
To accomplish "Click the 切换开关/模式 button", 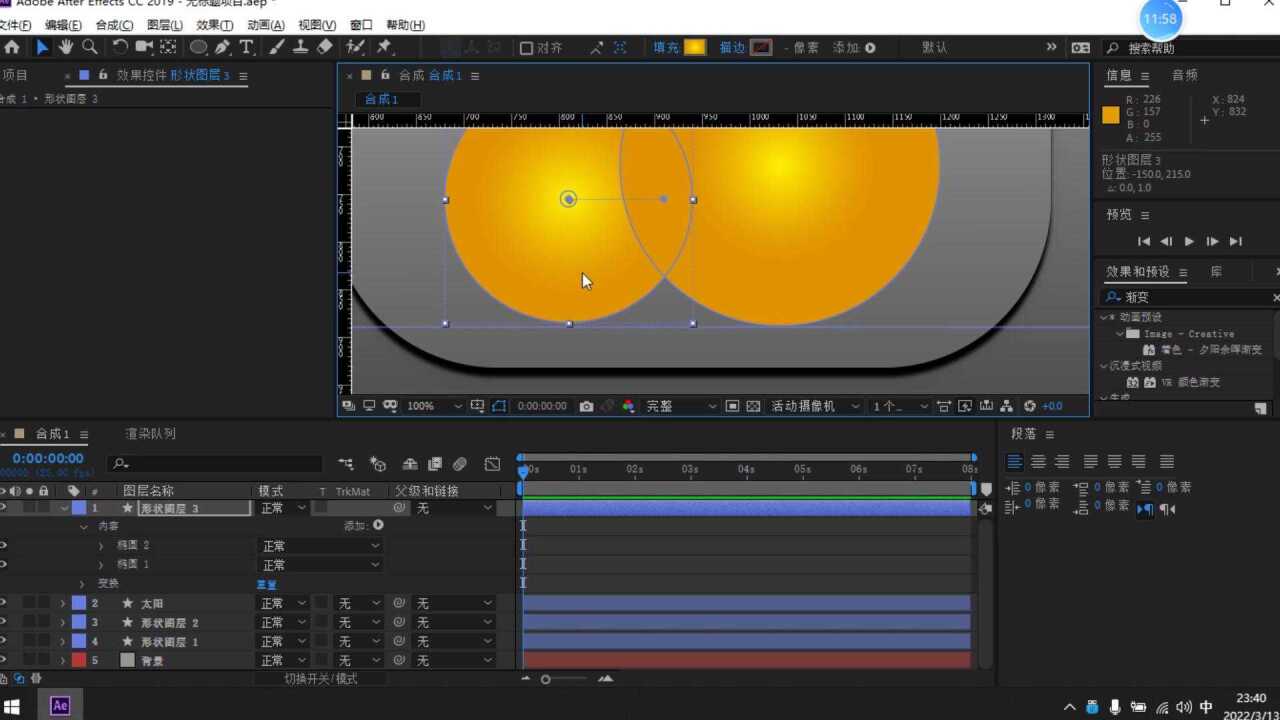I will click(x=321, y=679).
